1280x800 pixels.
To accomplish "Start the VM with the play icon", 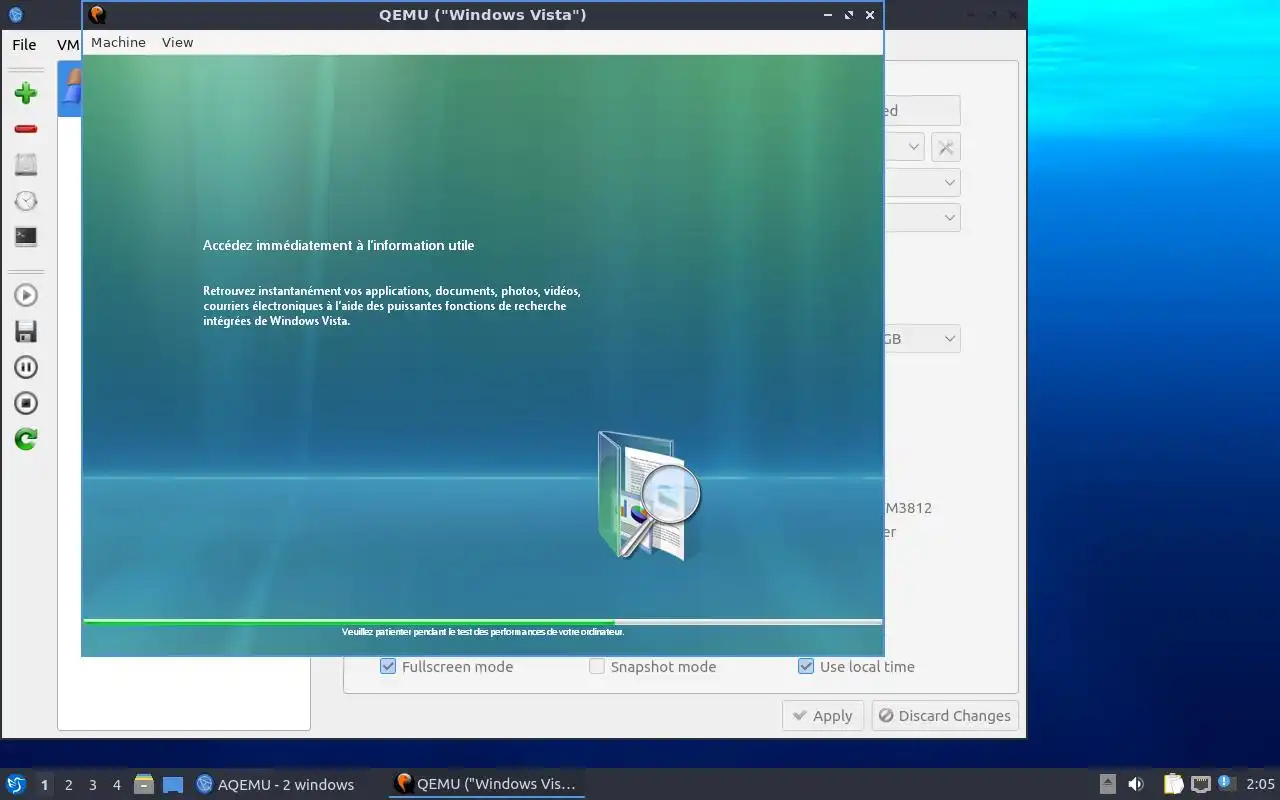I will [26, 295].
